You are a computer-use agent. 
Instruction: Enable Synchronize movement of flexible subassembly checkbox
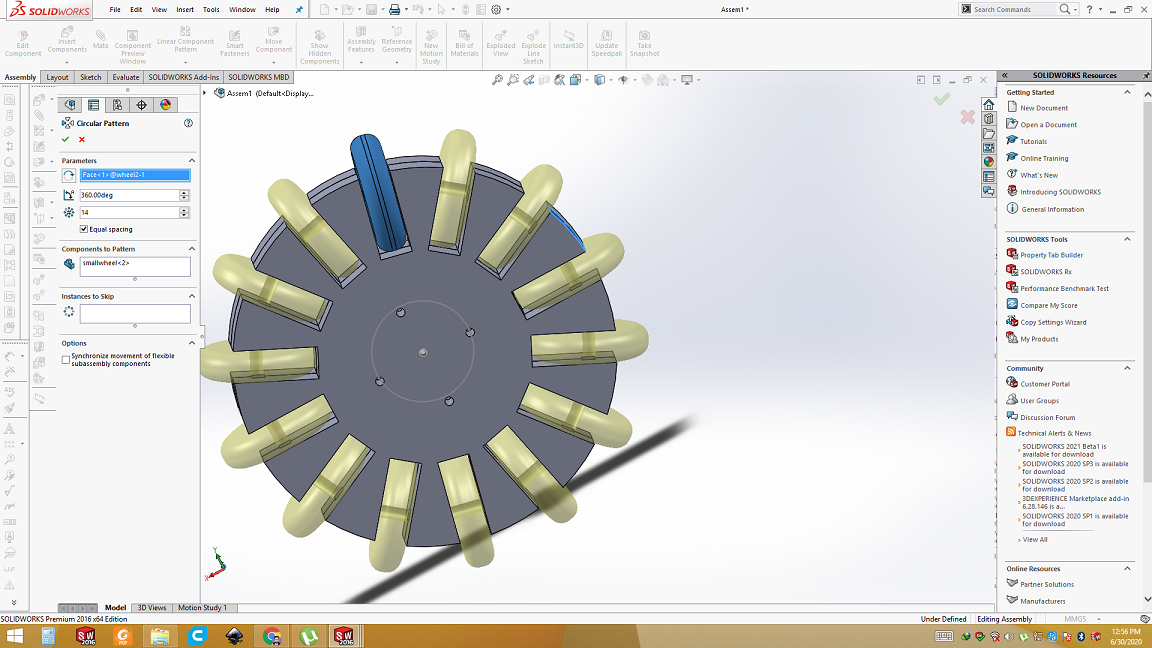[x=65, y=360]
